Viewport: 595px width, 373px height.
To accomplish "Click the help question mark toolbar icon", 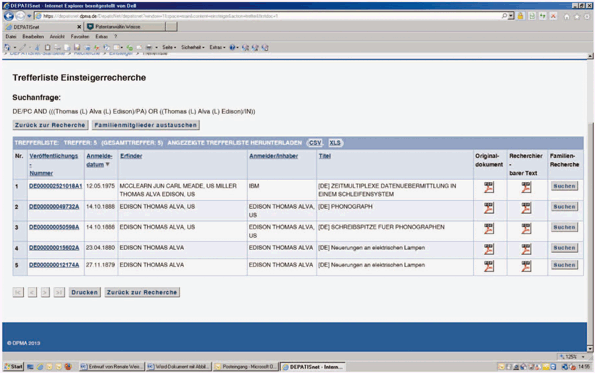I will [x=233, y=47].
